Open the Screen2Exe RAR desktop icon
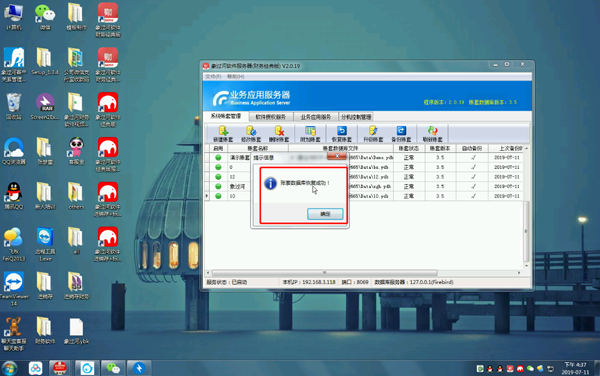This screenshot has width=600, height=376. click(x=45, y=106)
